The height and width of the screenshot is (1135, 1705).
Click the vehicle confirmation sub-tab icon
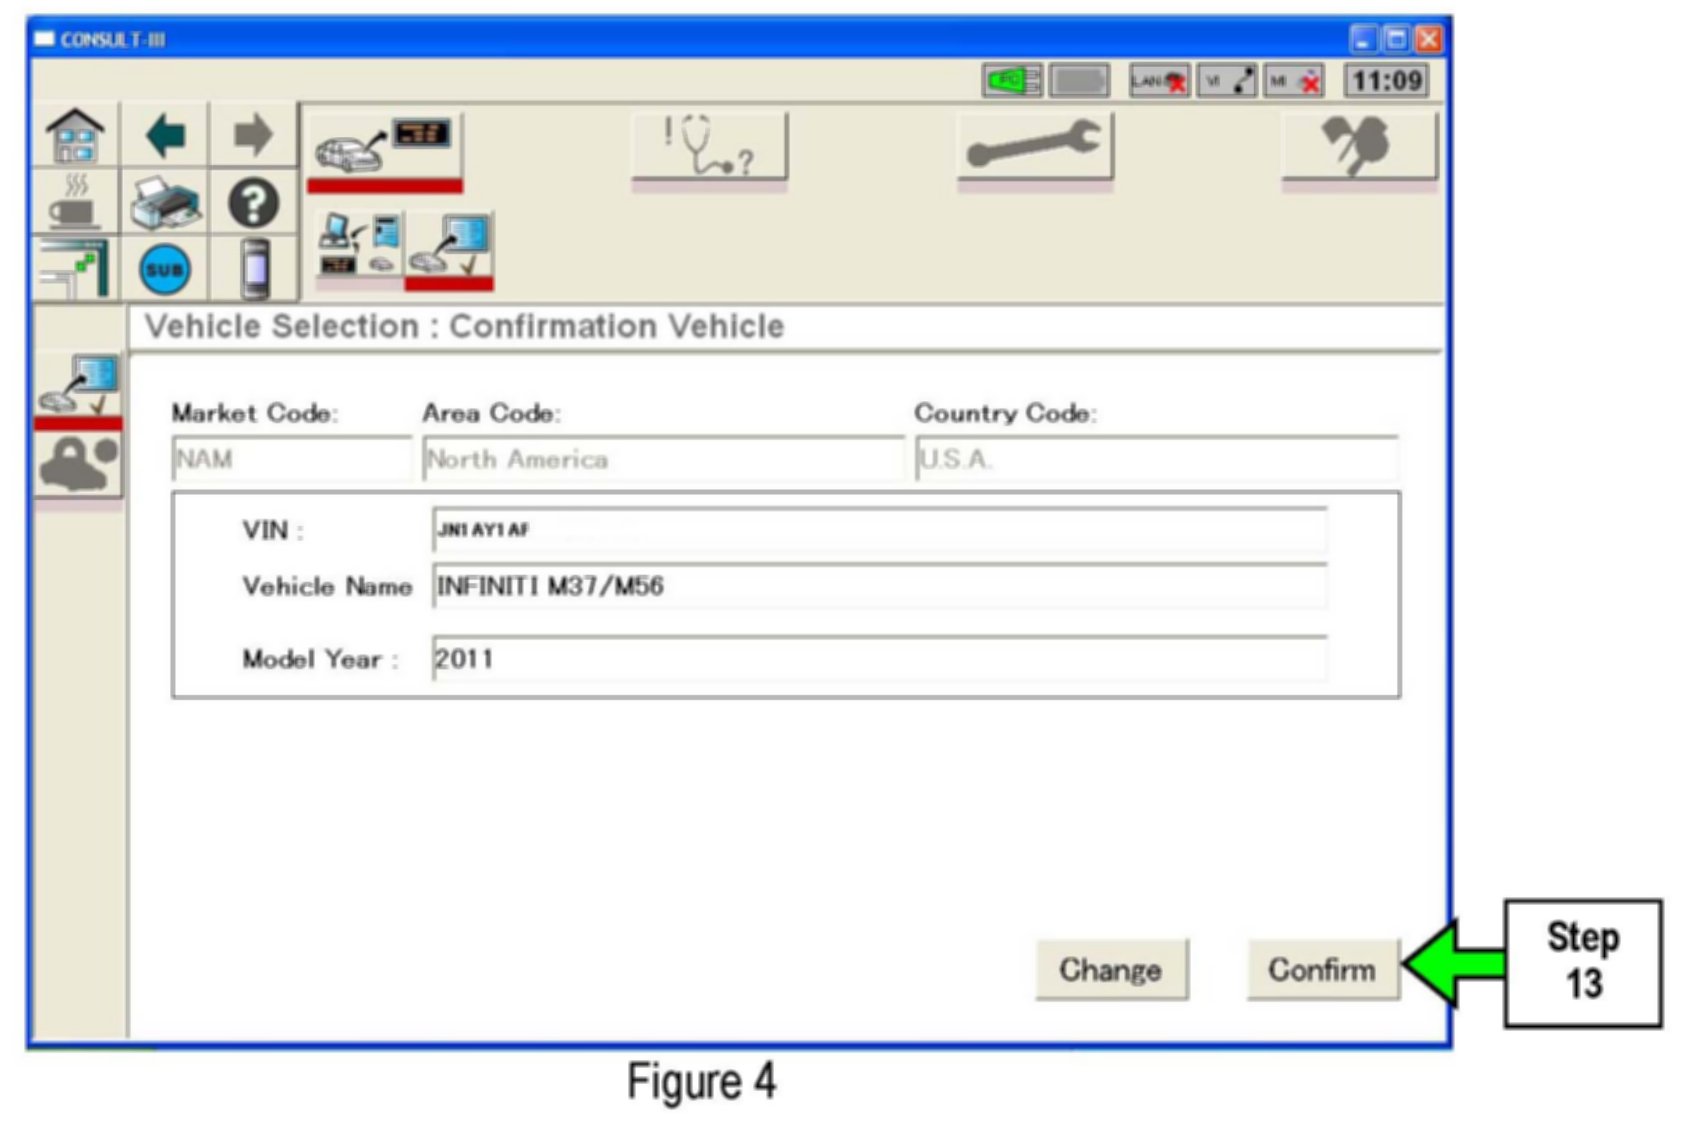click(x=449, y=246)
